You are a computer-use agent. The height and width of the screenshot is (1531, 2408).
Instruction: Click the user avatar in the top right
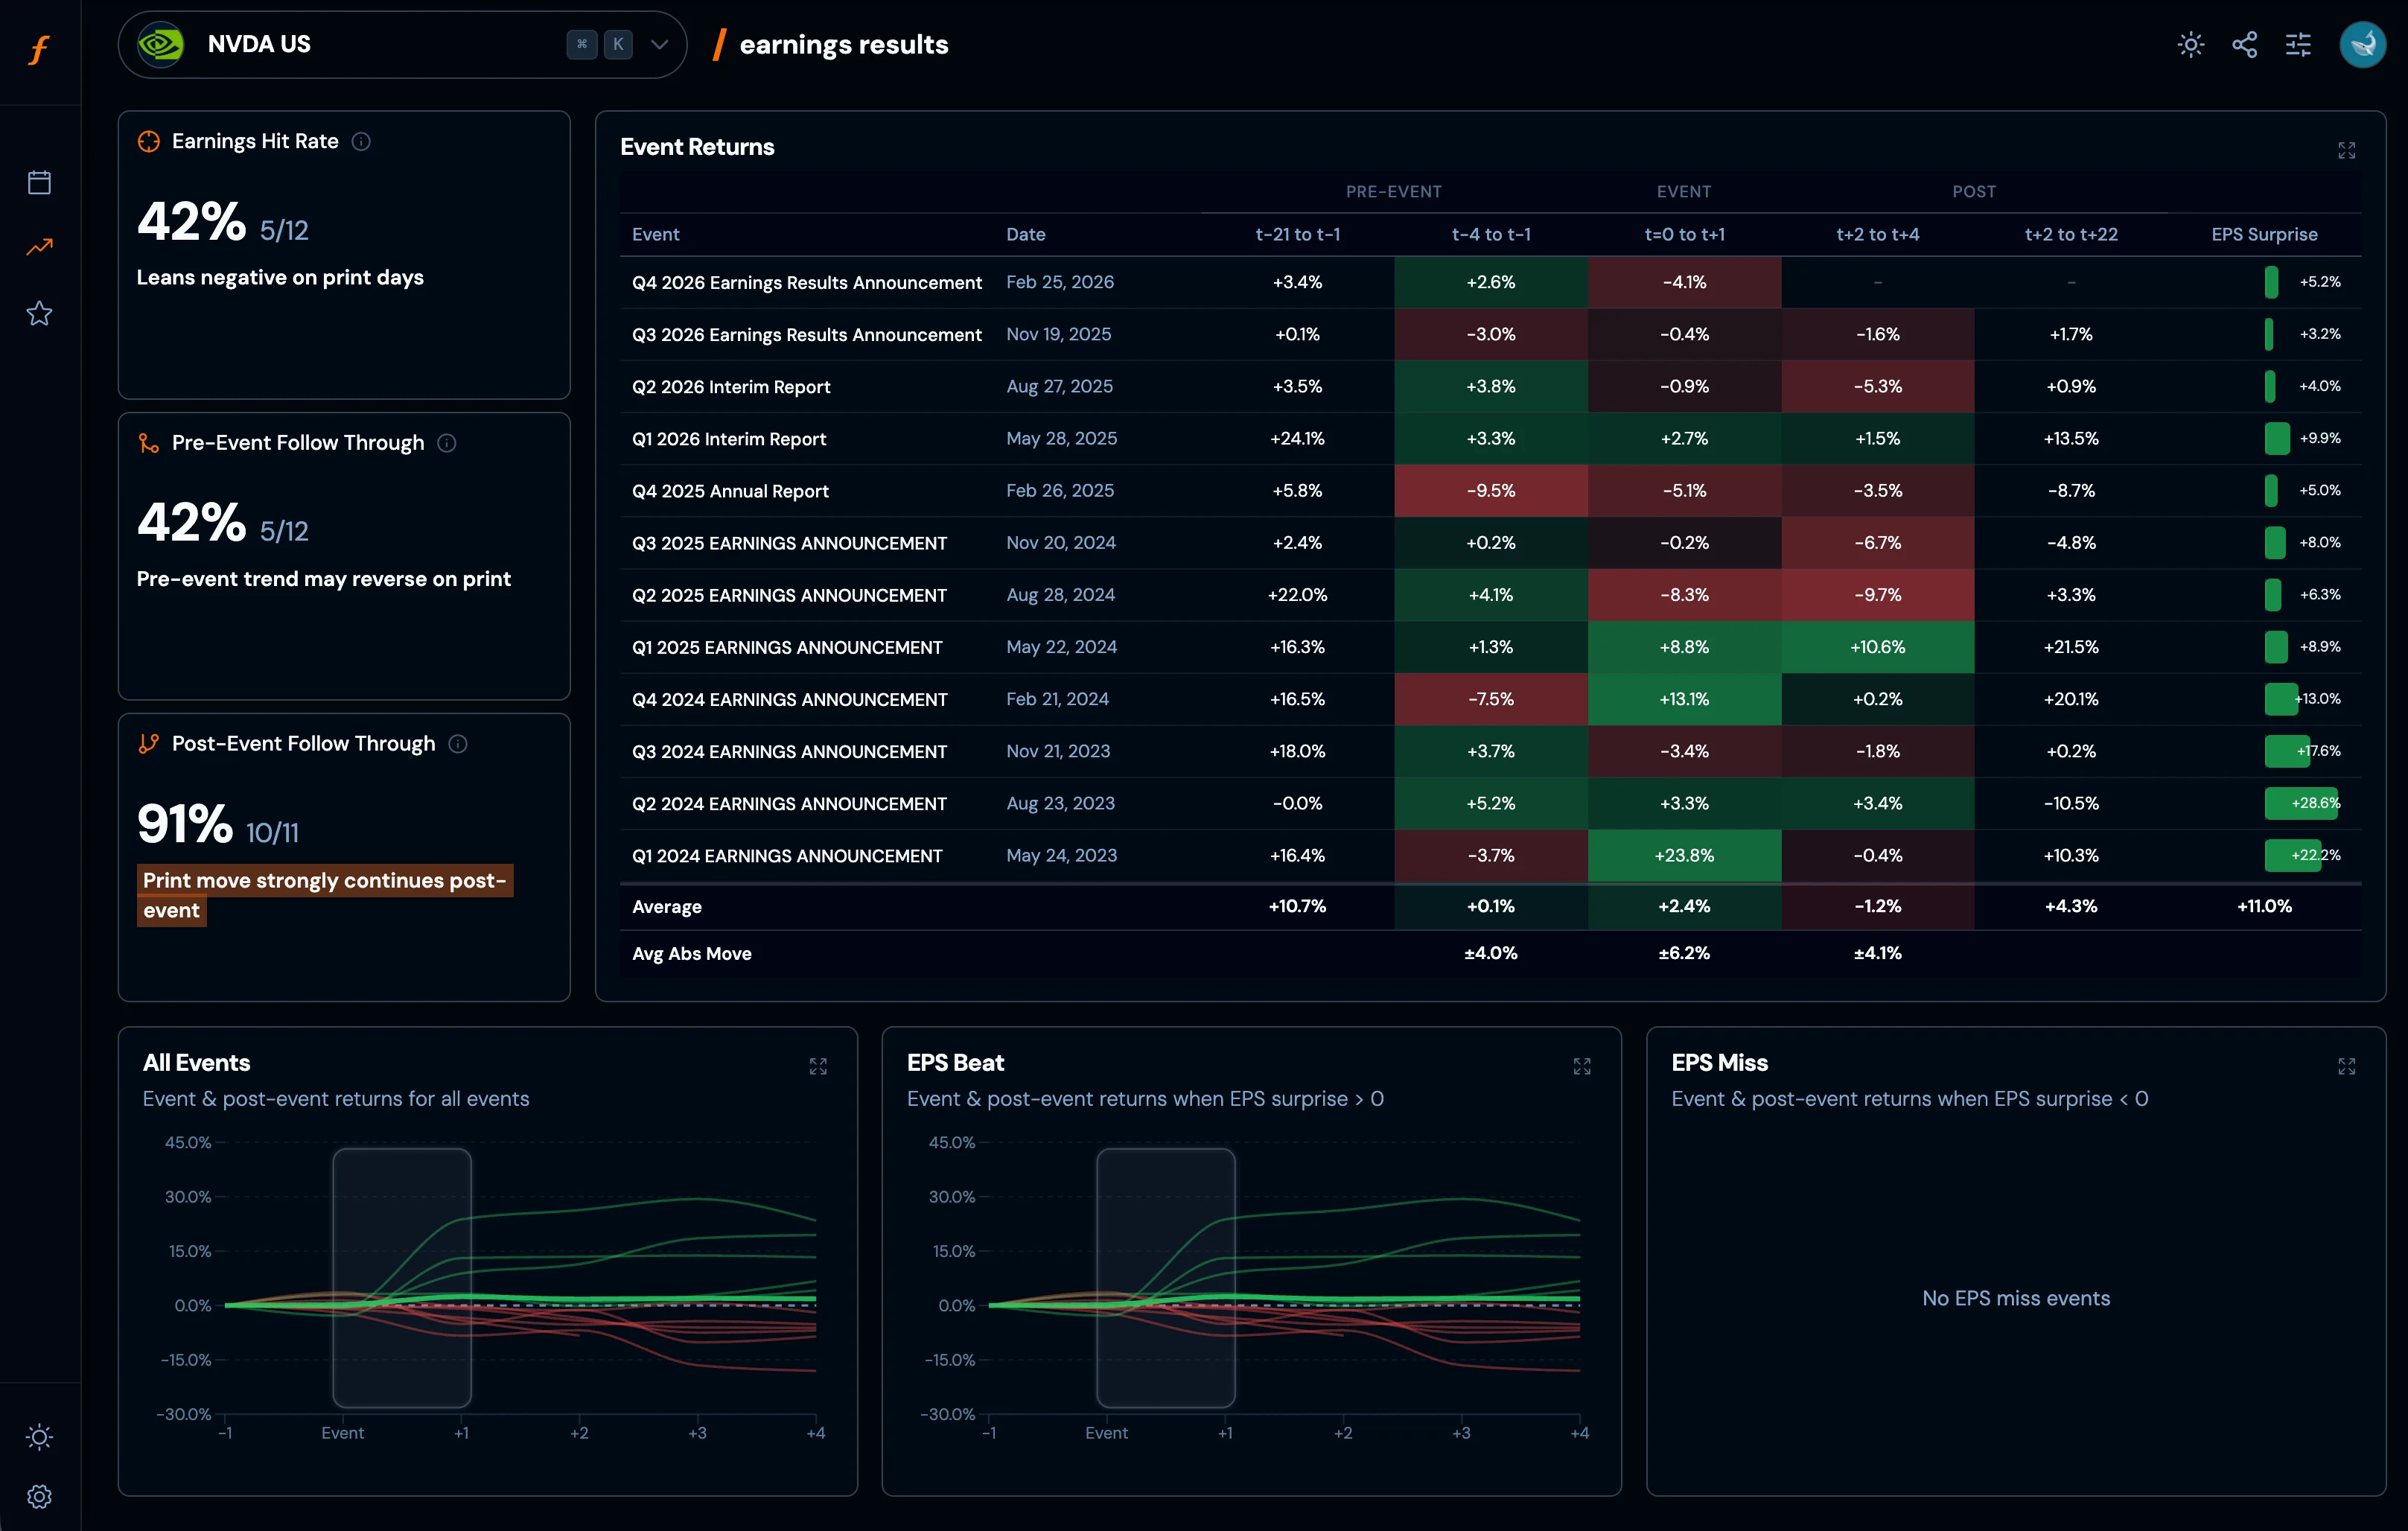(x=2362, y=44)
